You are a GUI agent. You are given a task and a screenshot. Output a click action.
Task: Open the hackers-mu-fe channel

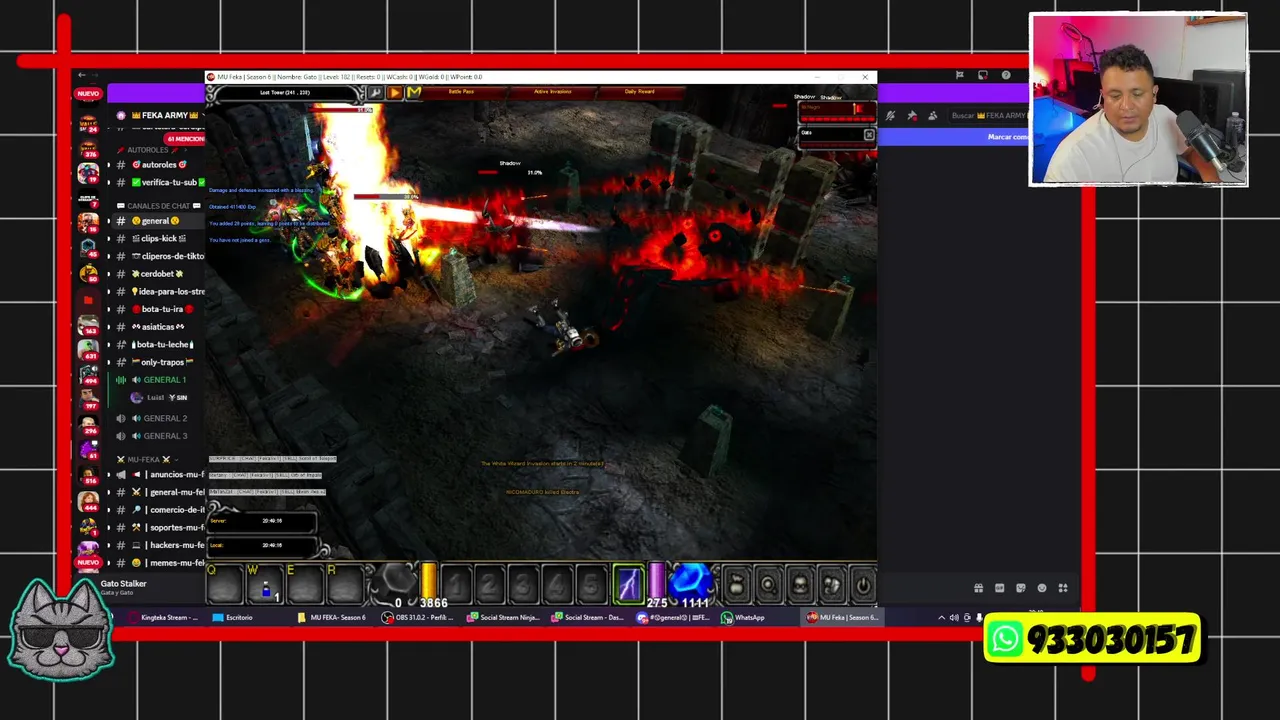tap(158, 545)
